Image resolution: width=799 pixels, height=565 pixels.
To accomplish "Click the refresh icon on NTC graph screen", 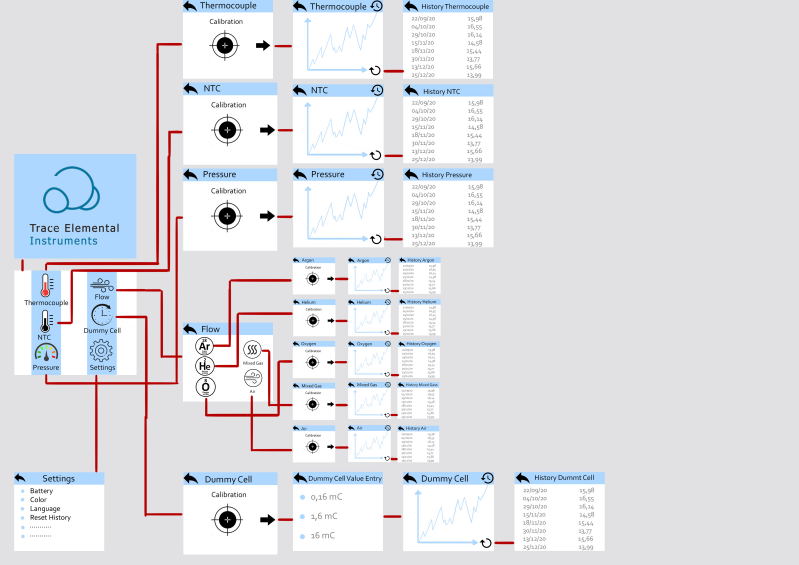I will tap(376, 155).
